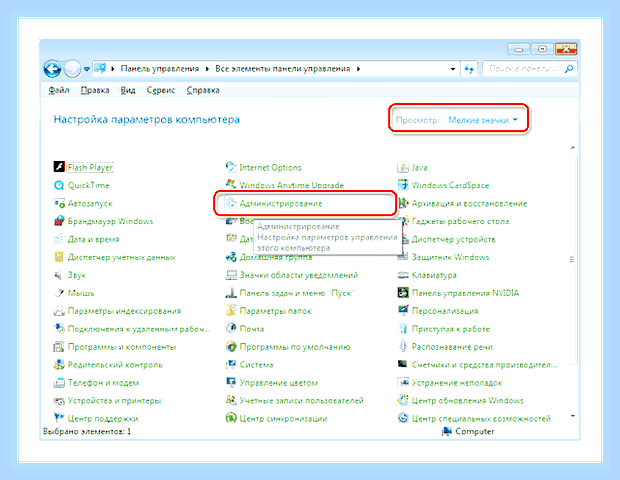
Task: Click in the Control Panel search field
Action: point(523,69)
